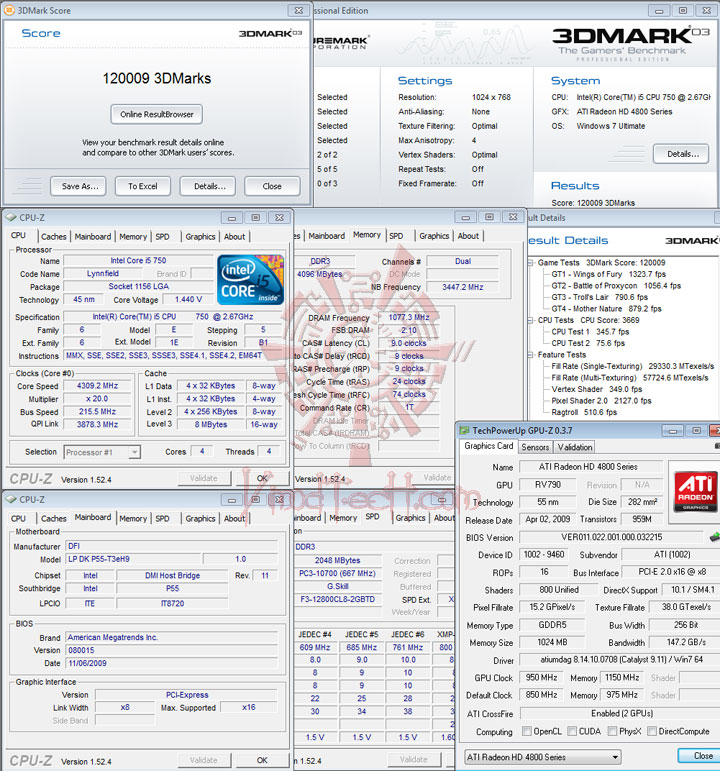This screenshot has width=720, height=771.
Task: Select Graphics Card tab in GPU-Z
Action: coord(488,446)
